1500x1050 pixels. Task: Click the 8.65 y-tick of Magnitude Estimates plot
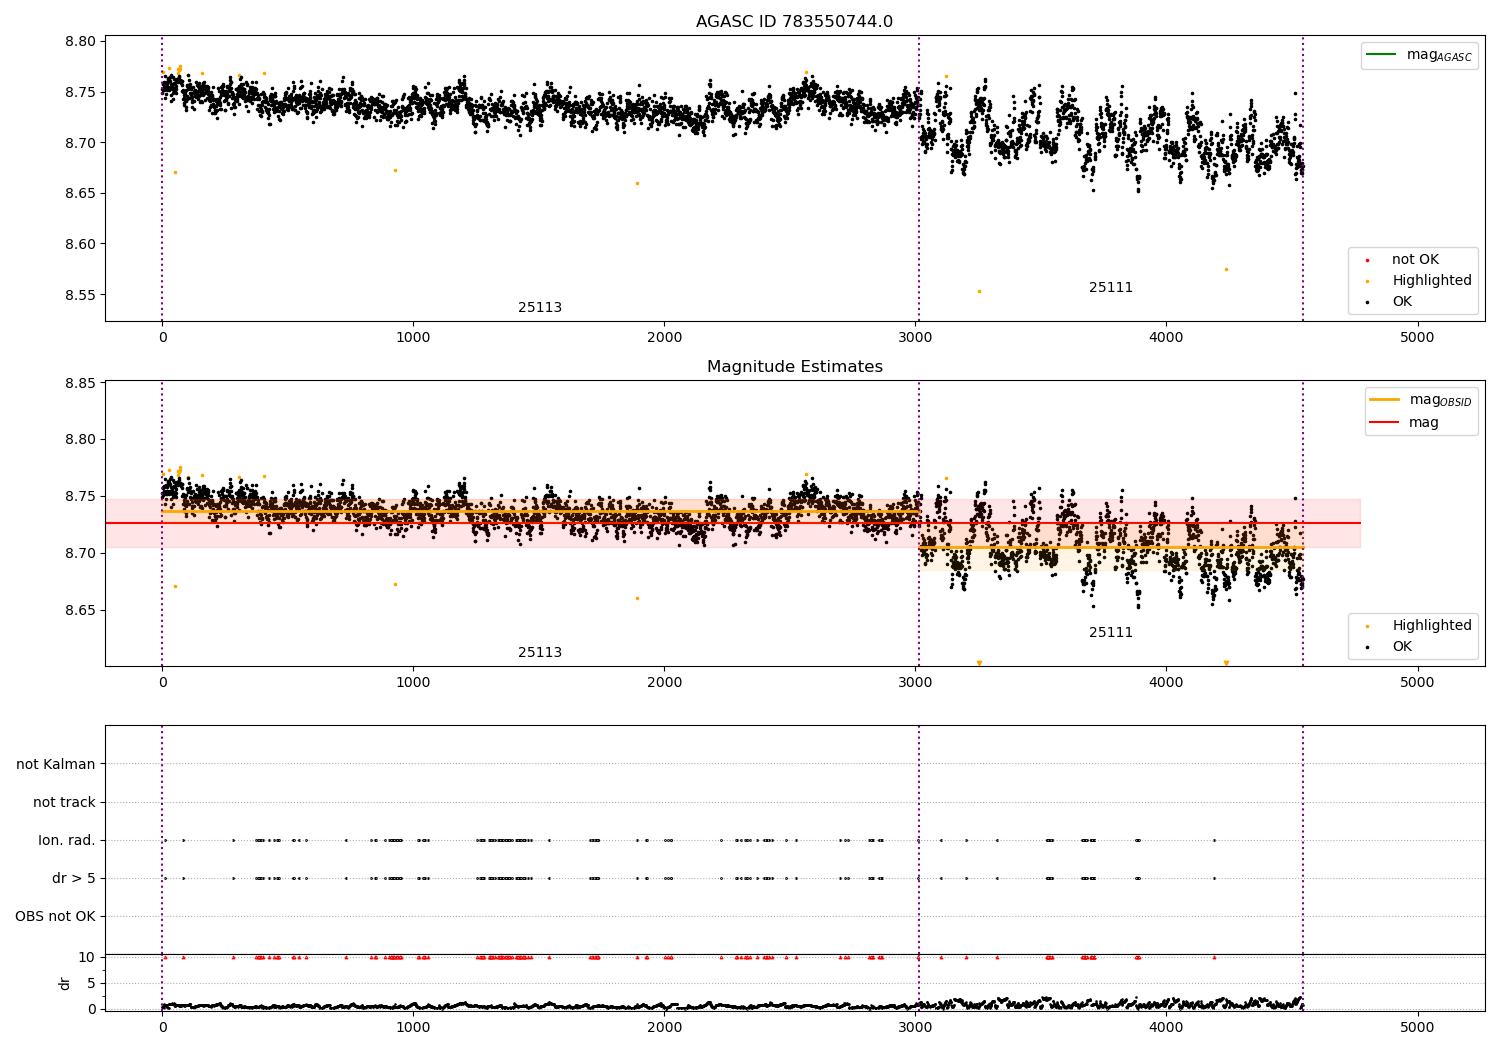[x=81, y=610]
